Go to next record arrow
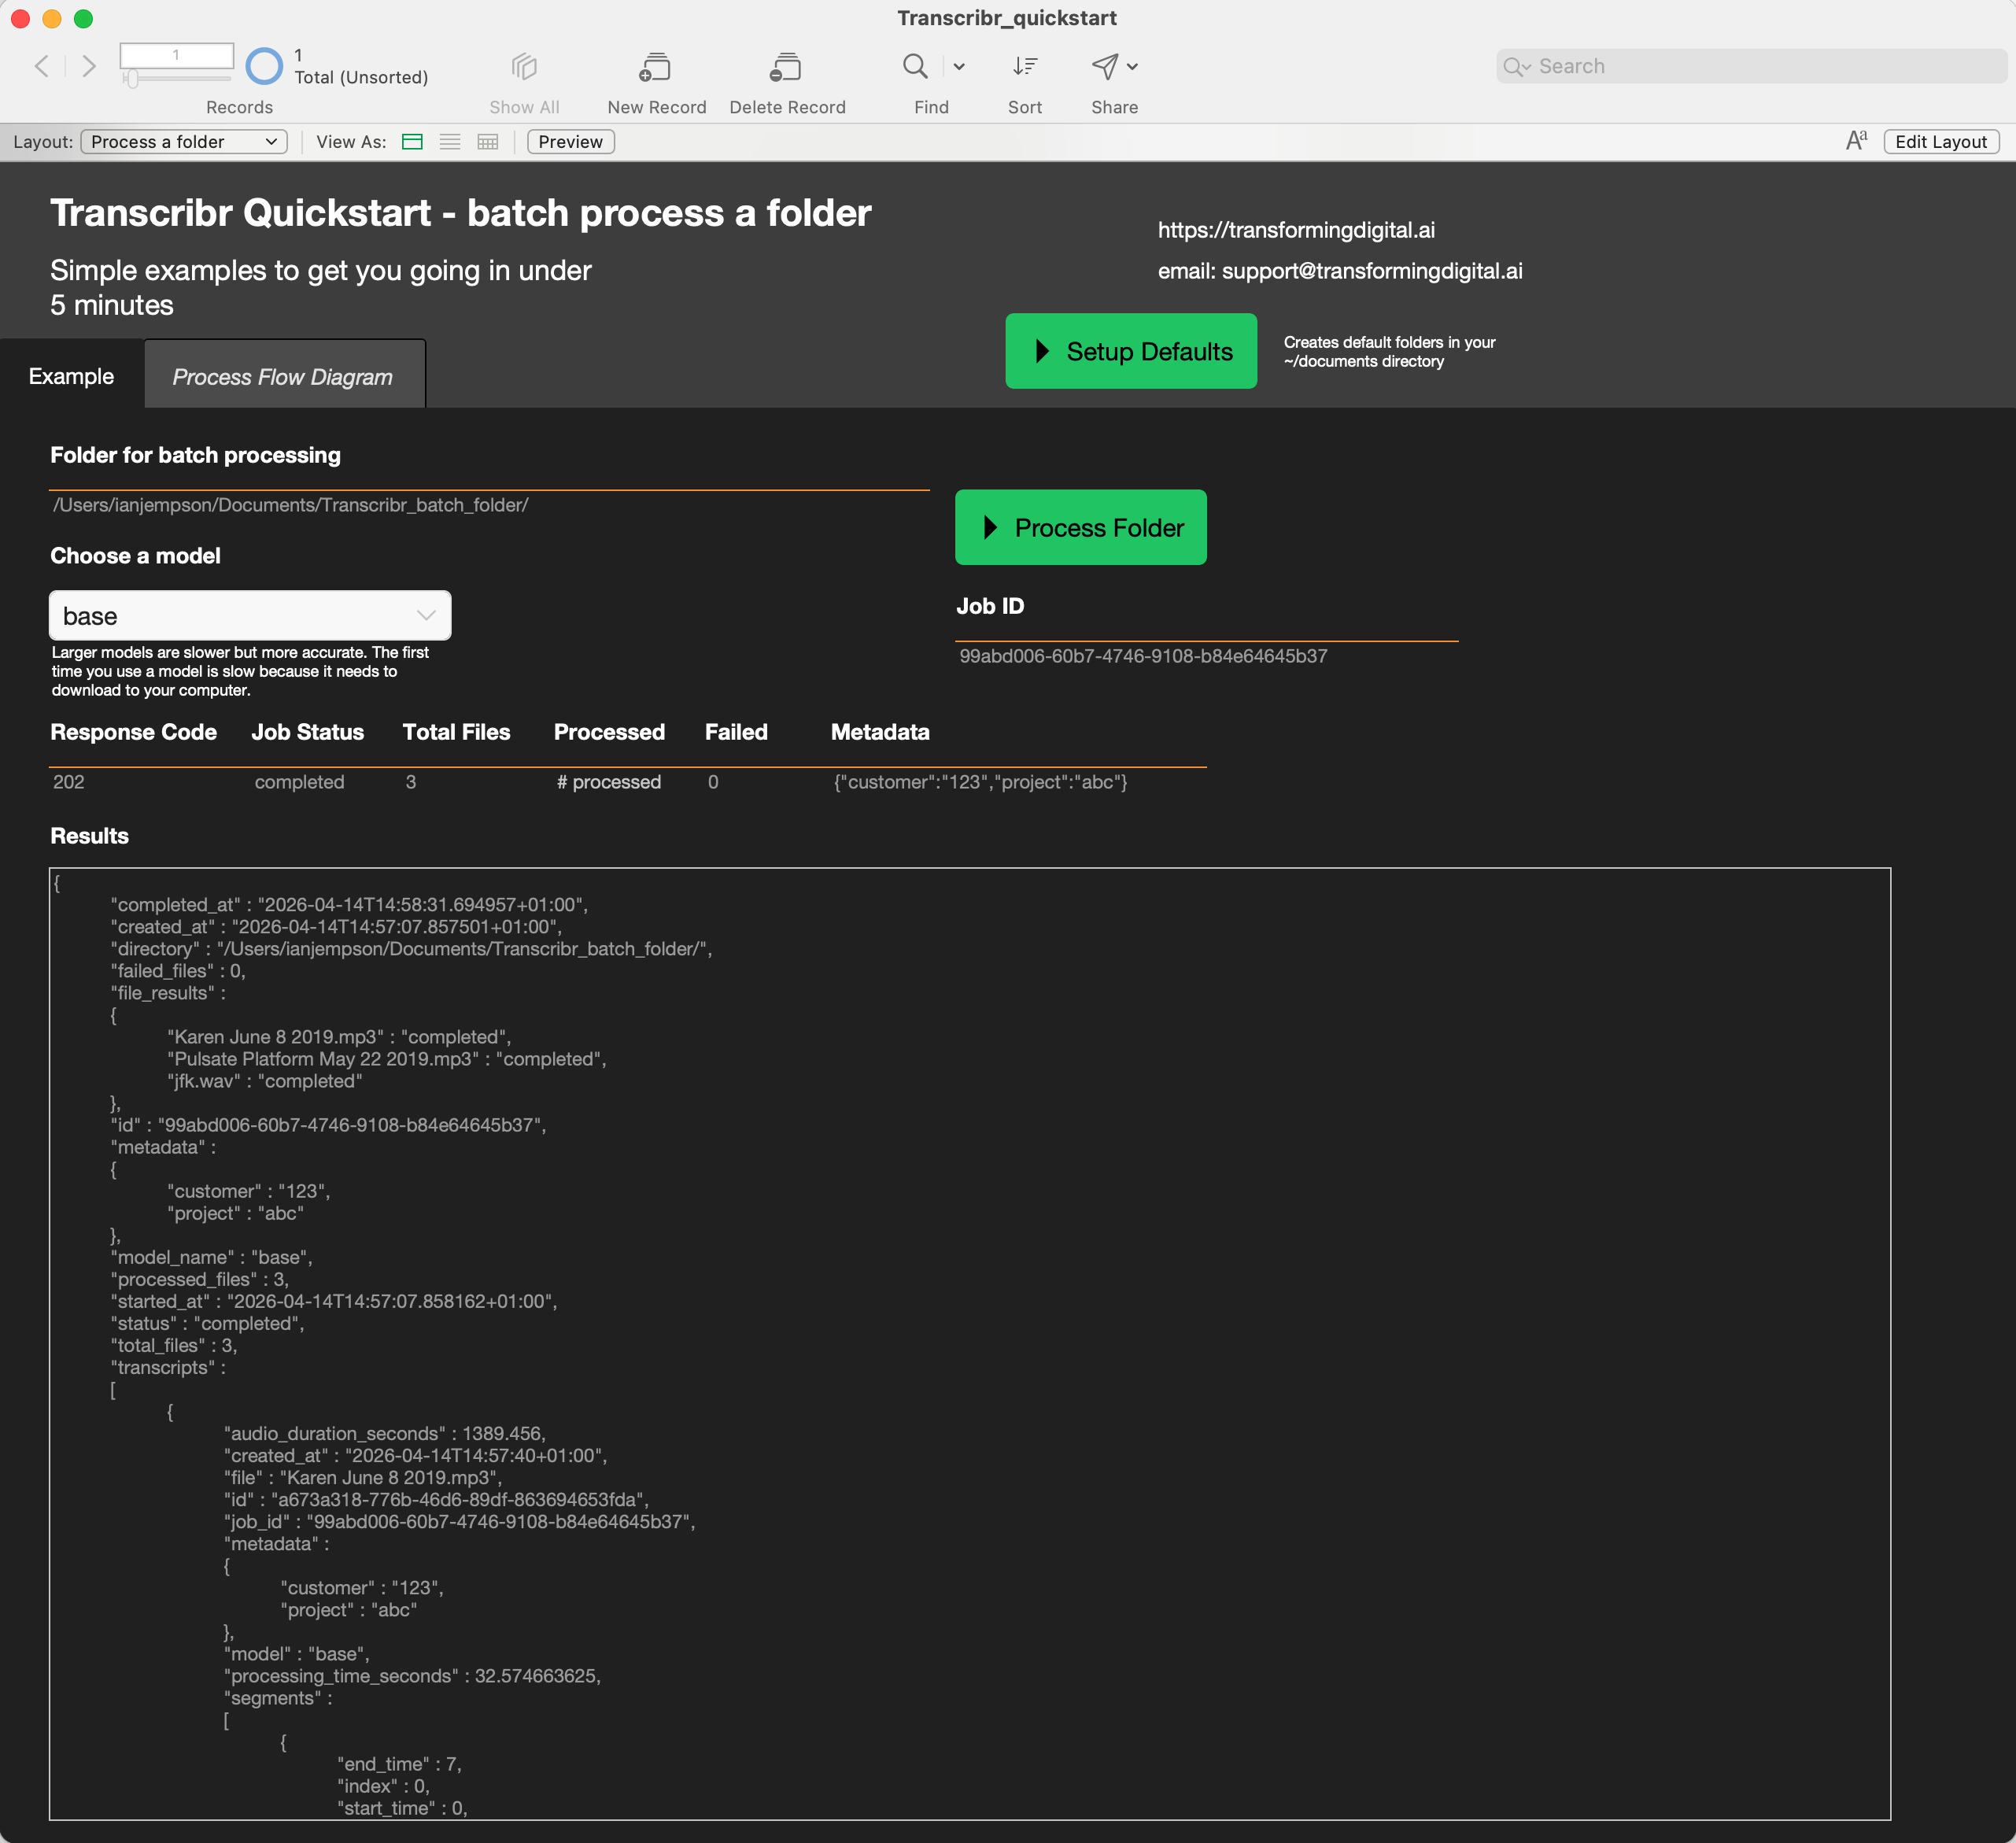 [x=89, y=67]
